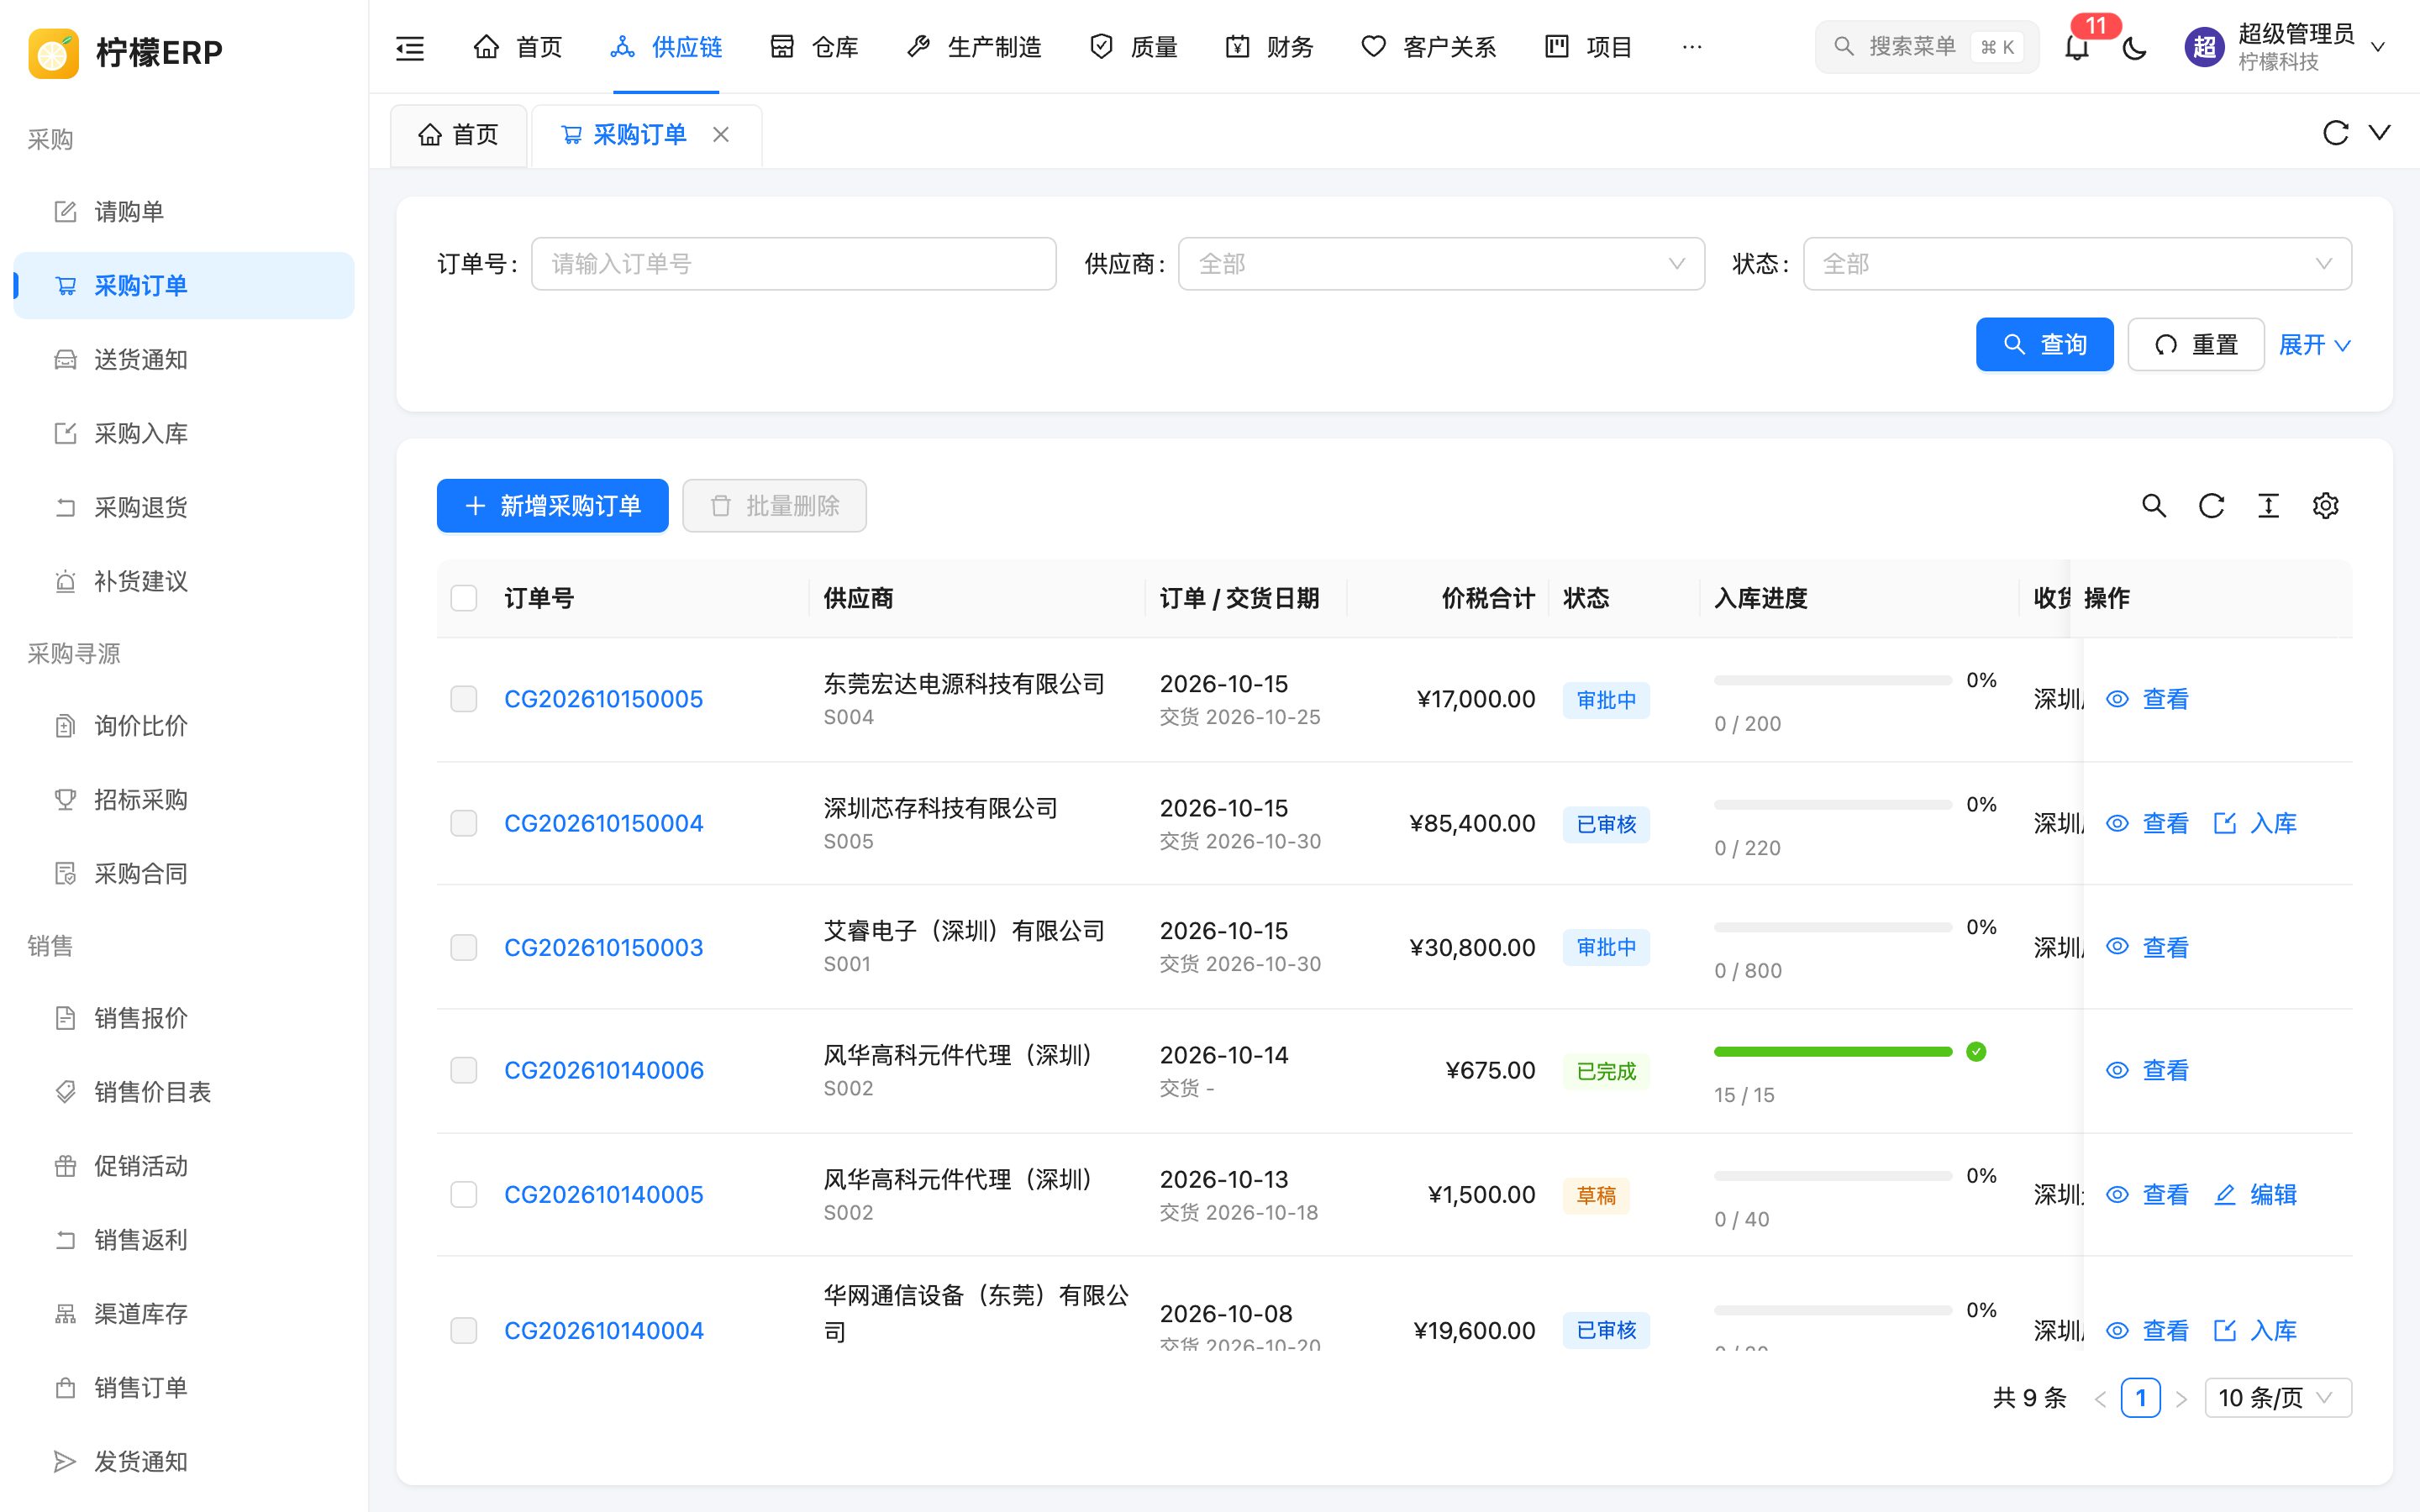The image size is (2420, 1512).
Task: Open the 状态 filter dropdown
Action: tap(2077, 264)
